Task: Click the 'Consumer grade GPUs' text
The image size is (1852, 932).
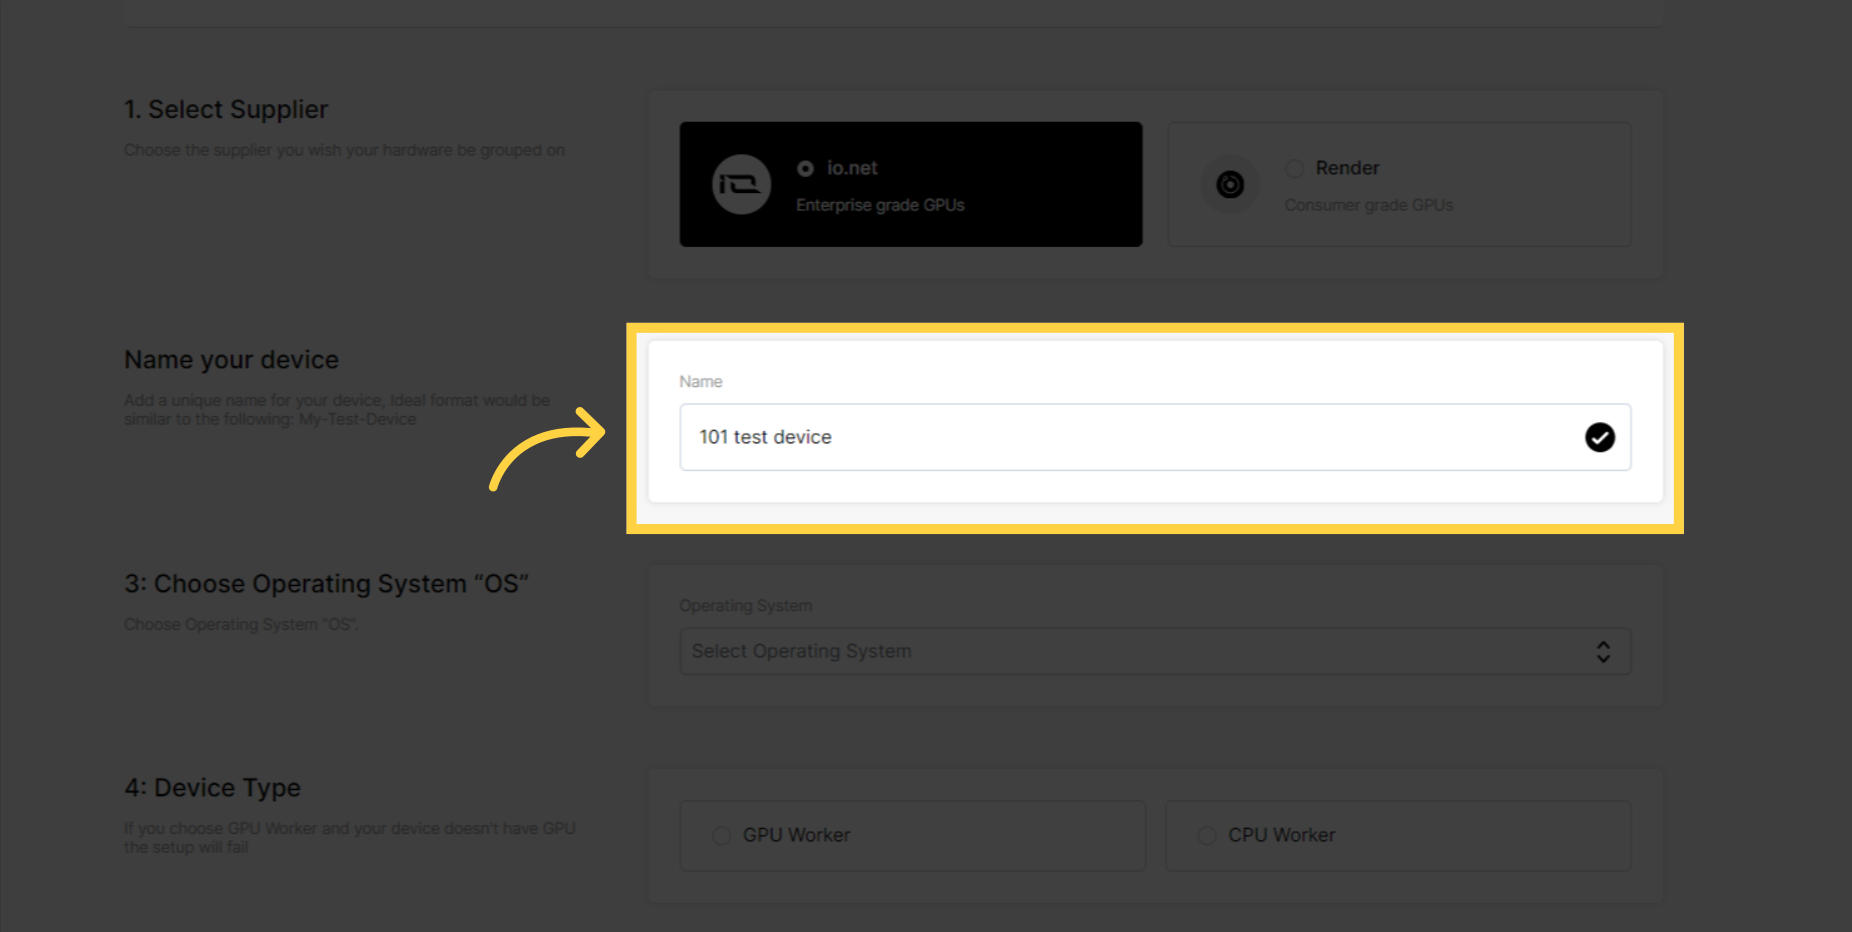Action: click(1369, 205)
